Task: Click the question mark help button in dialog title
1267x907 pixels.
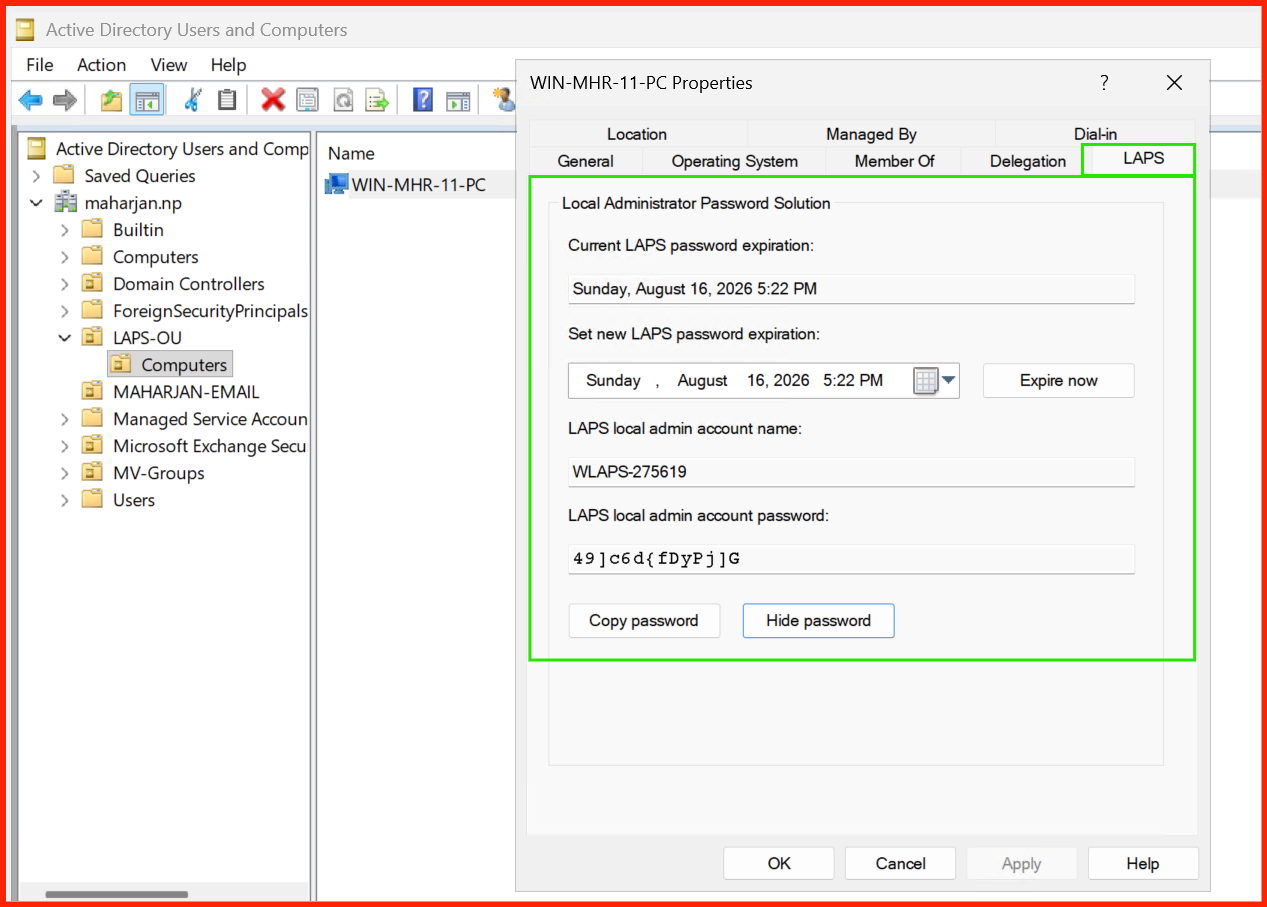Action: (x=1104, y=83)
